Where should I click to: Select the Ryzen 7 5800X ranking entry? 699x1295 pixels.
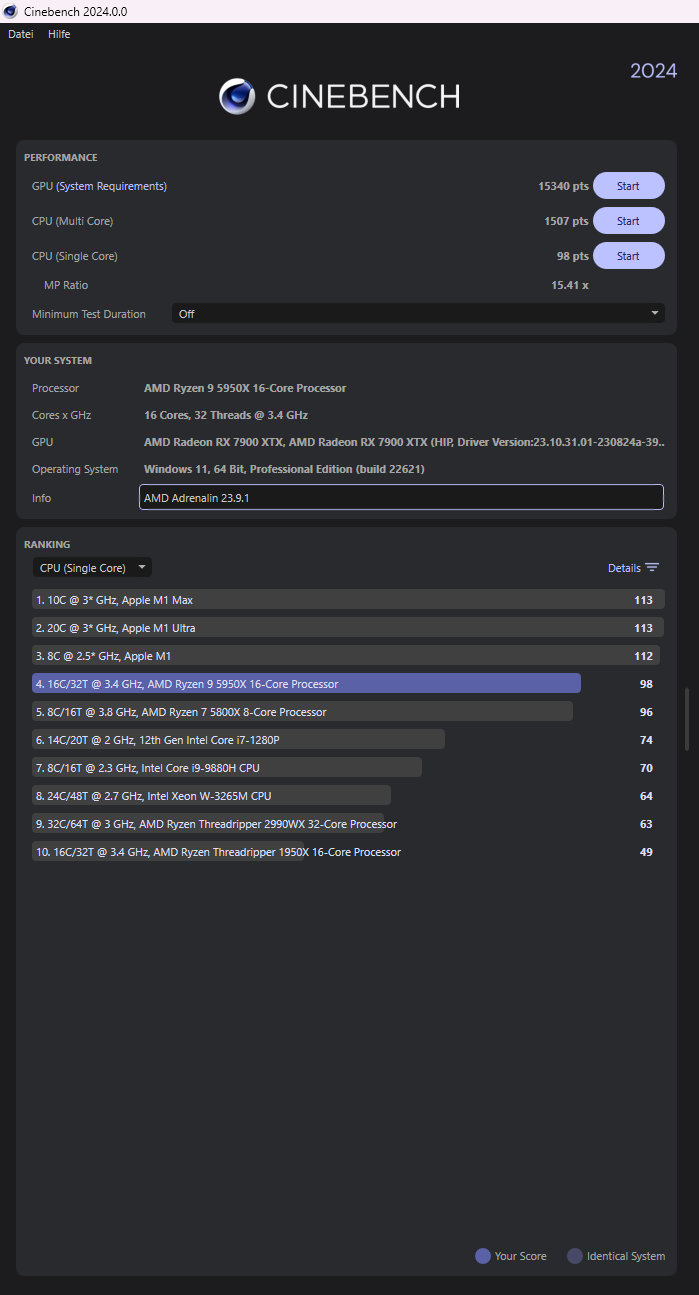coord(302,712)
